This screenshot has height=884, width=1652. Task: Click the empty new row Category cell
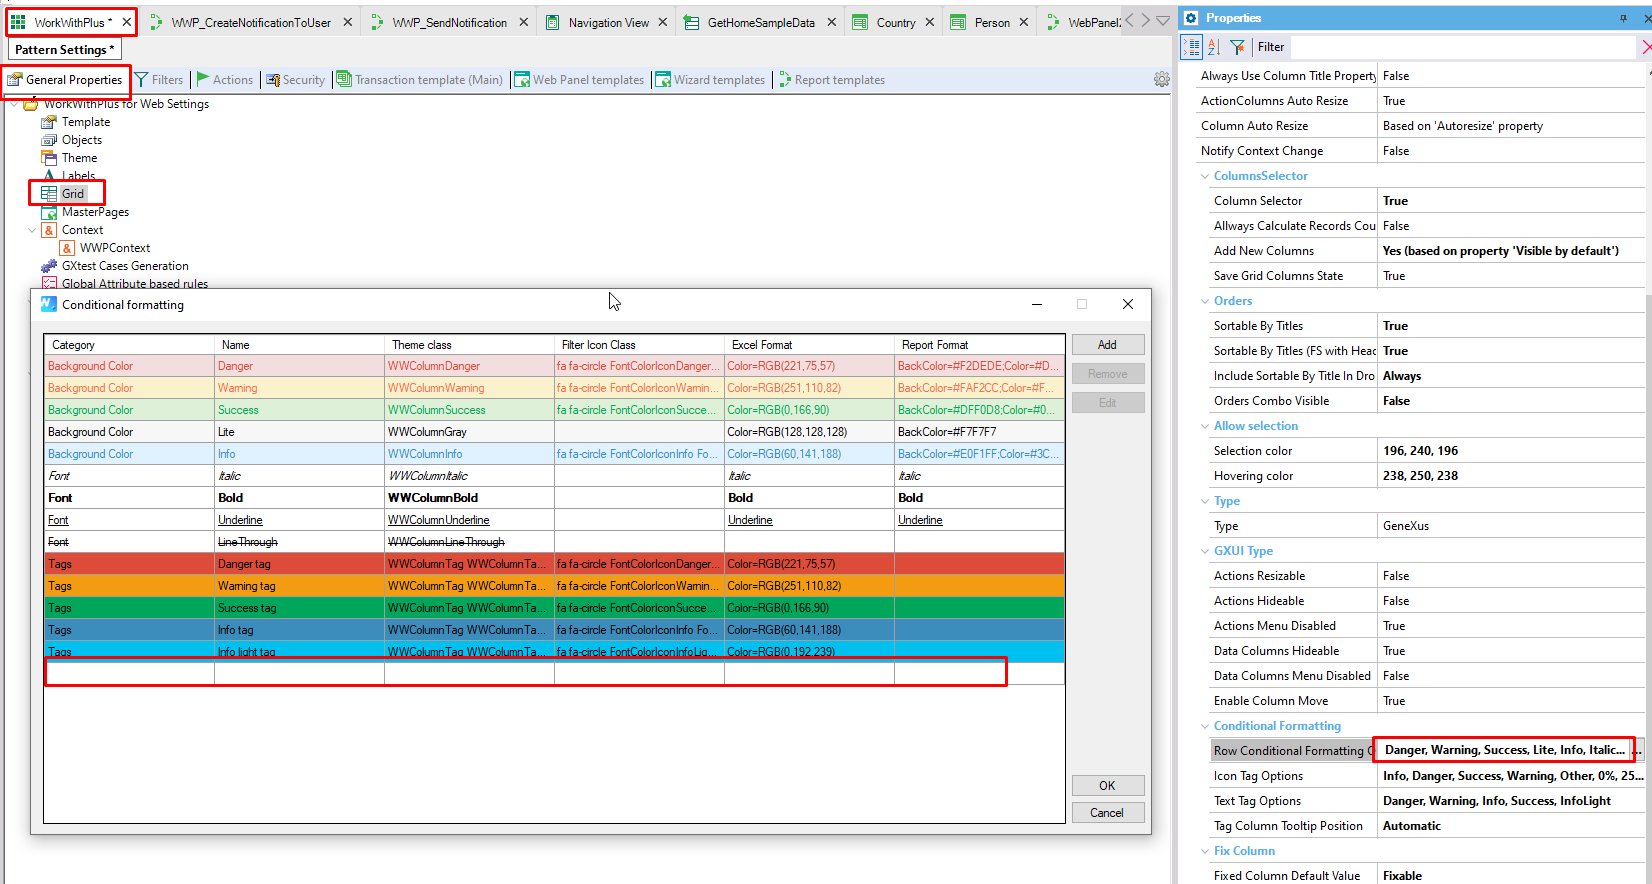[x=129, y=673]
